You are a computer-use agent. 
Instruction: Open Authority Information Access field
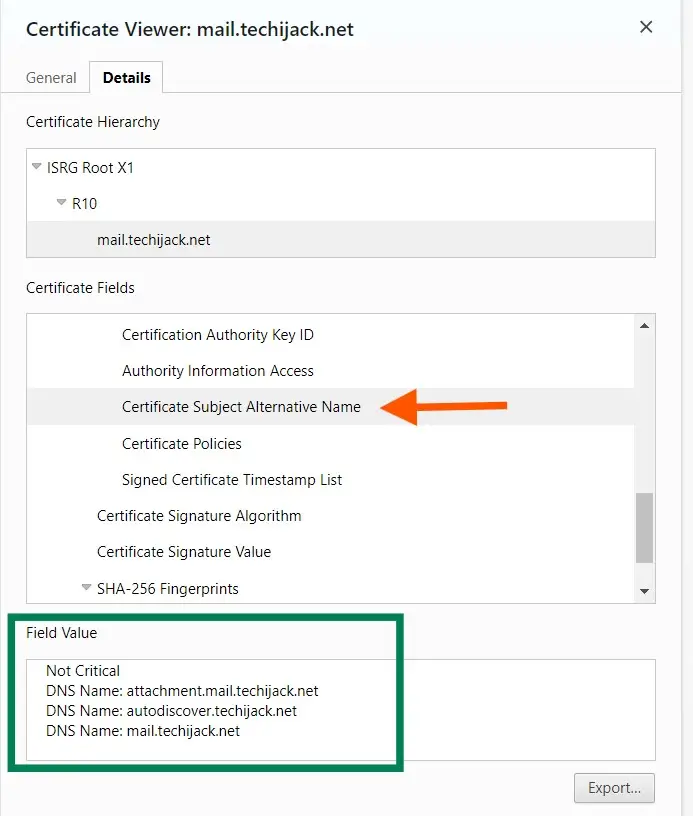click(x=217, y=371)
